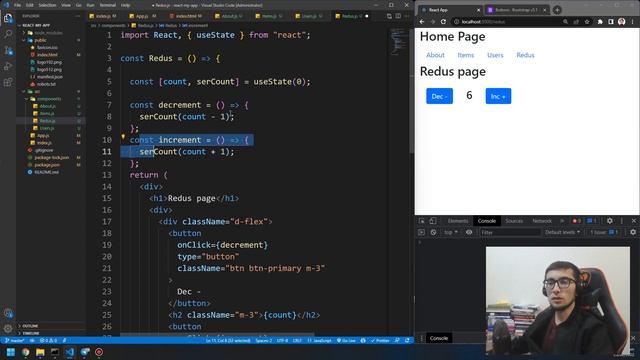Follow the Redus nav link

(x=525, y=55)
